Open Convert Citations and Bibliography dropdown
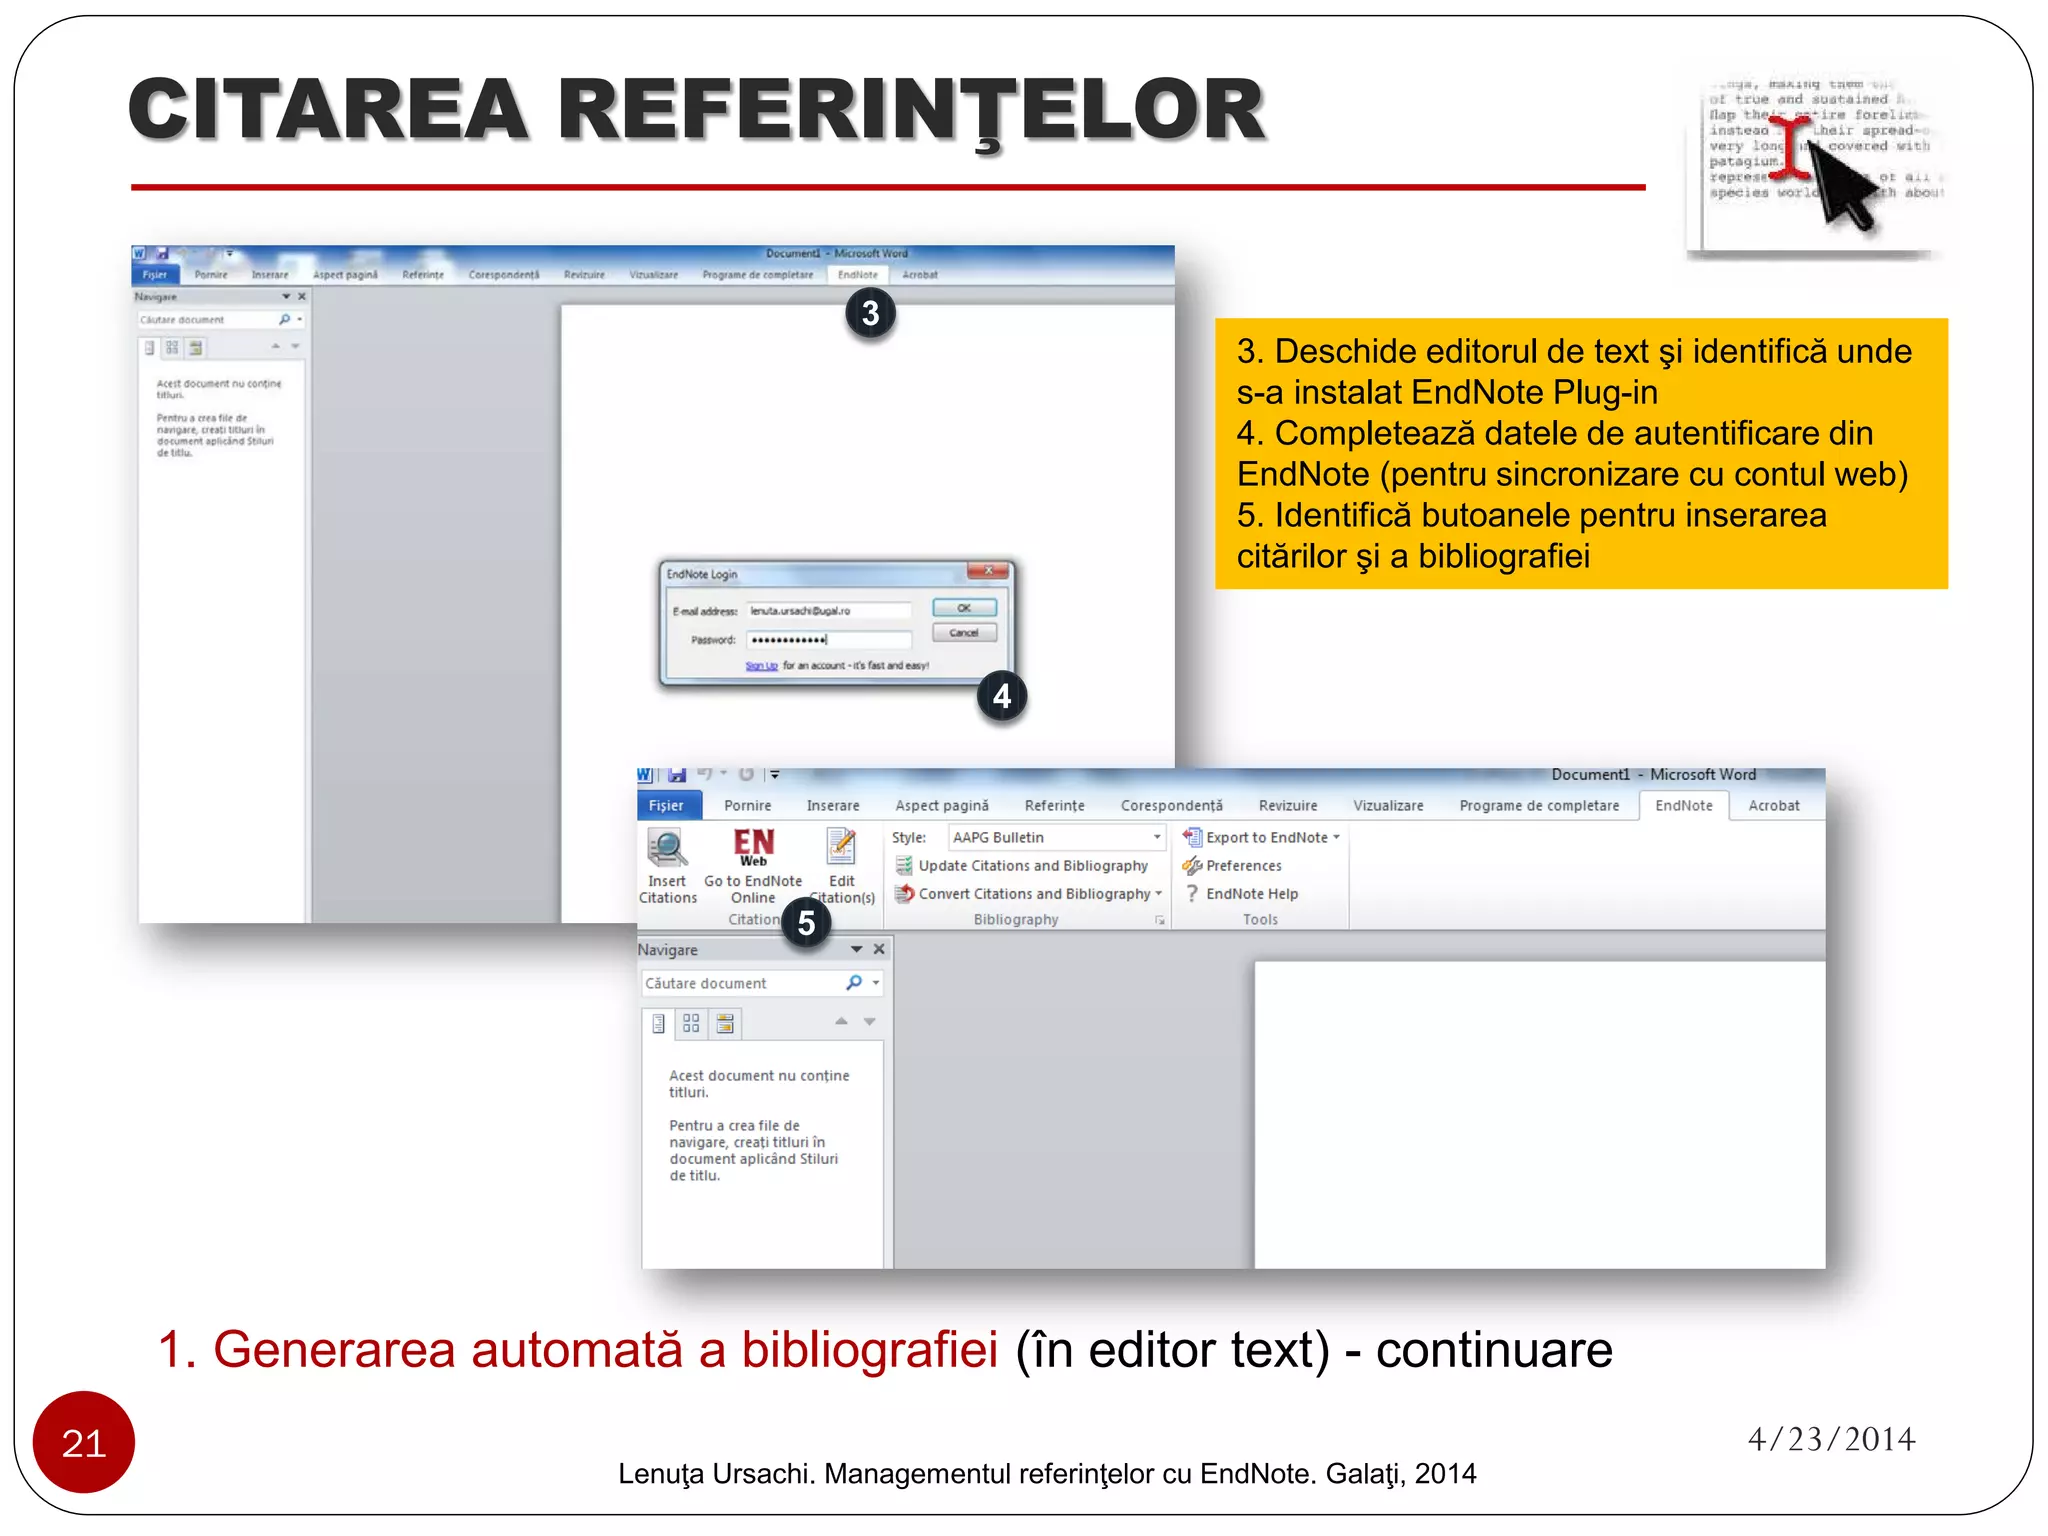The image size is (2048, 1536). click(x=1159, y=894)
